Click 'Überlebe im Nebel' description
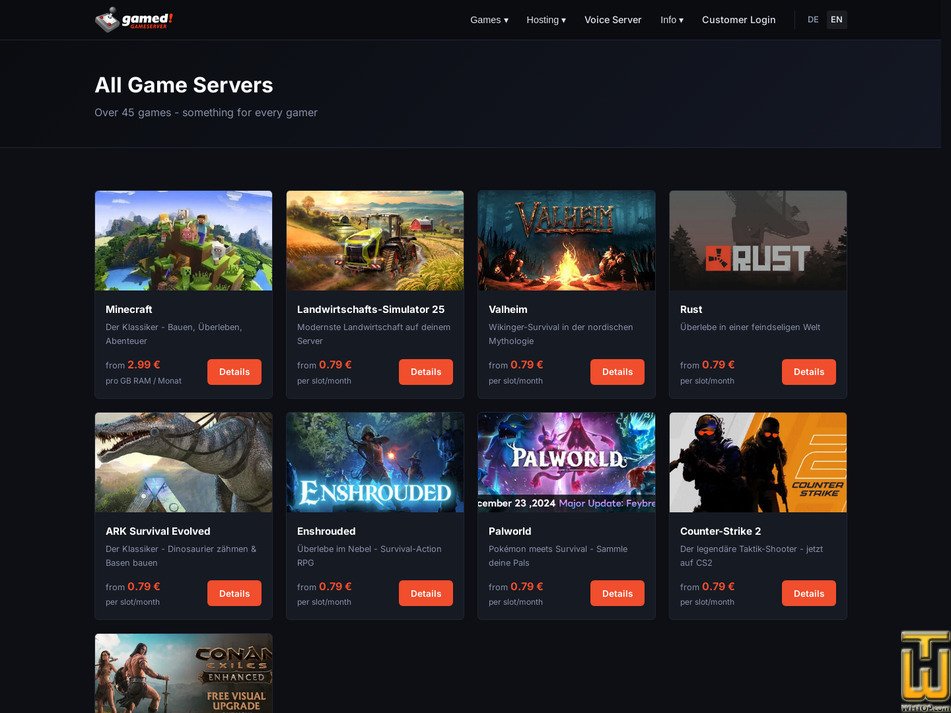Screen dimensions: 951x713 click(369, 556)
